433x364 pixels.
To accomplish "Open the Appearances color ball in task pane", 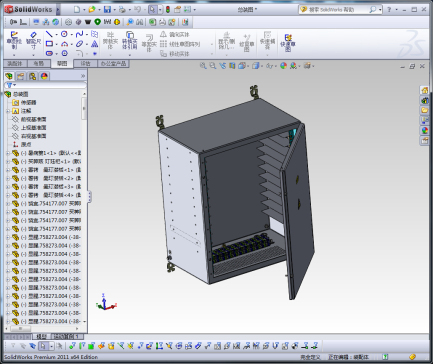I will point(424,130).
